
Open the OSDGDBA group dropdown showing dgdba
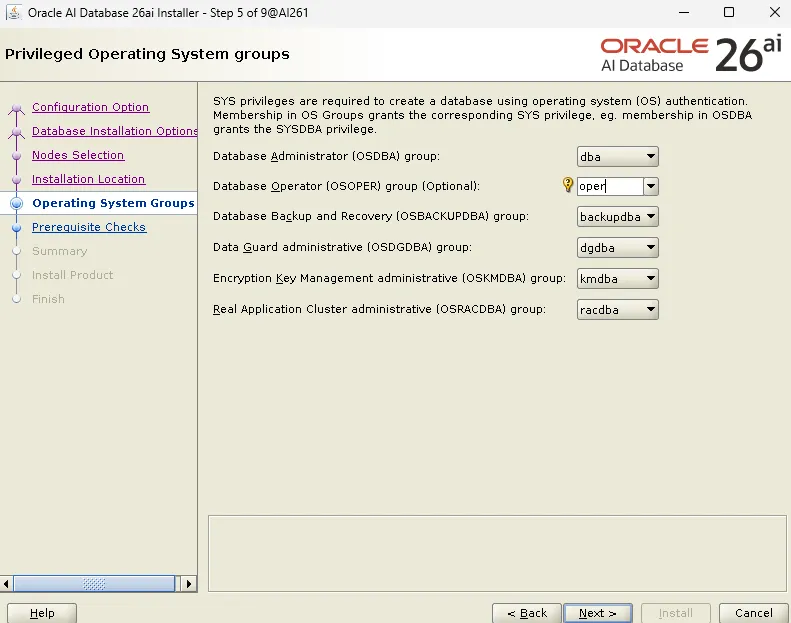(617, 248)
